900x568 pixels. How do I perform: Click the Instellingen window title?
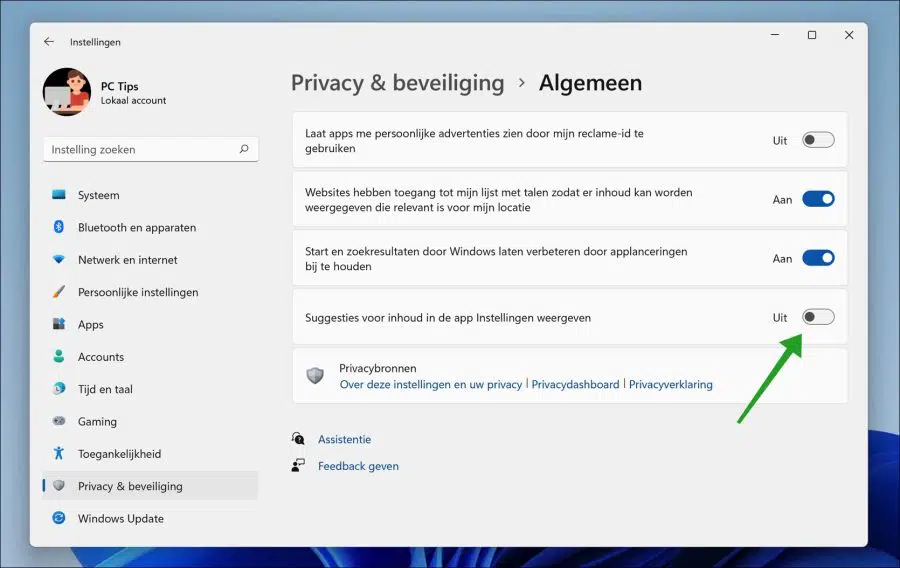point(95,42)
